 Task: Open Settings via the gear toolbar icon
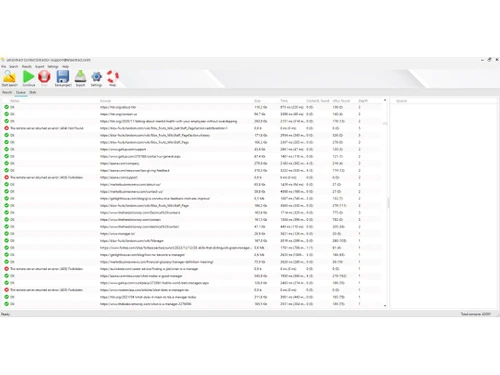[96, 77]
